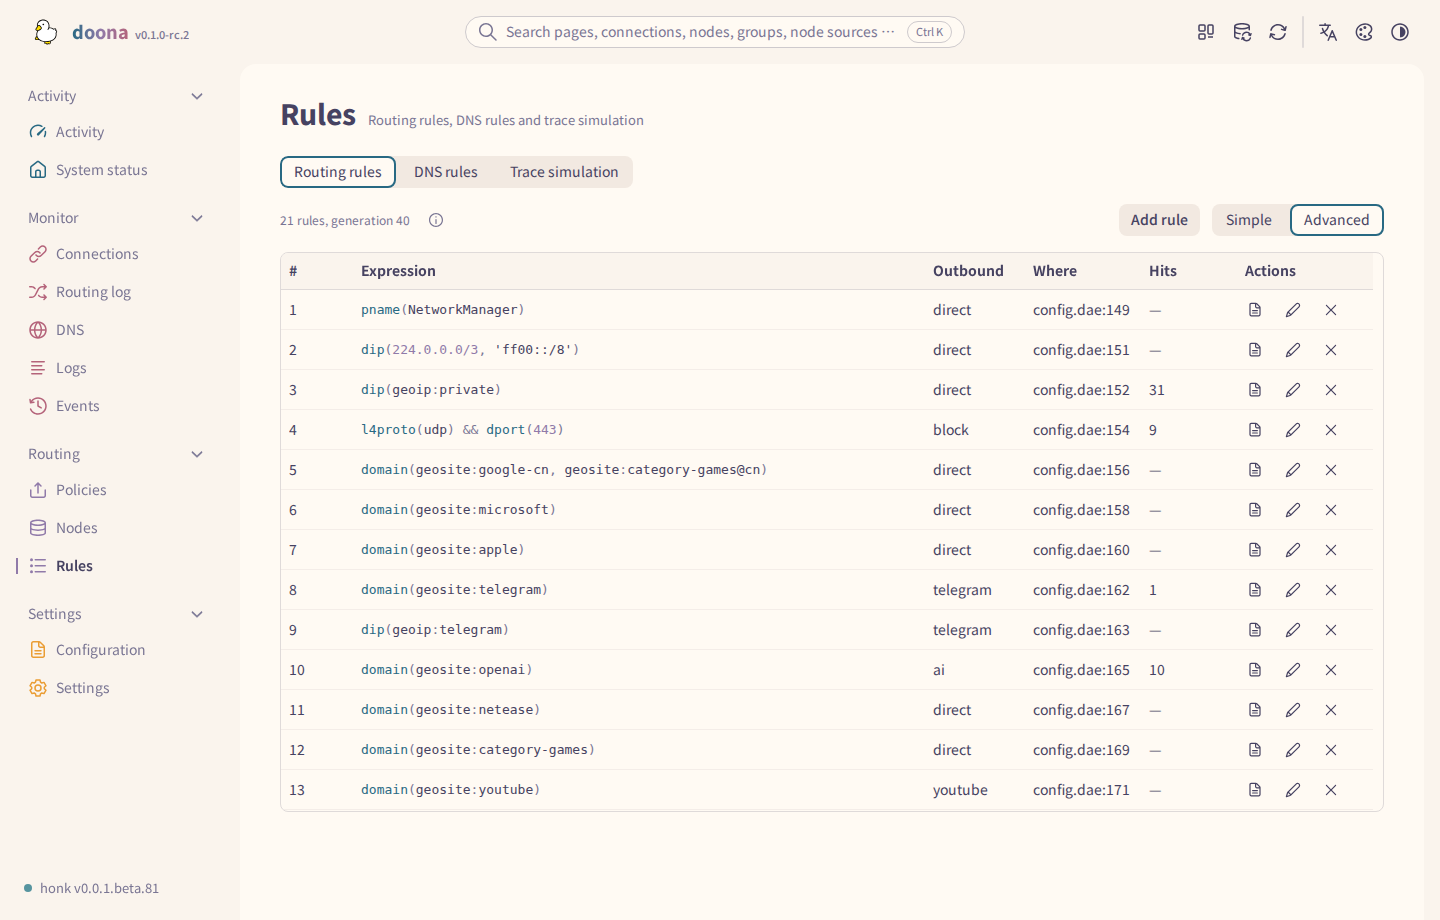Image resolution: width=1440 pixels, height=920 pixels.
Task: Open the document icon for geosite:telegram domain rule
Action: (x=1255, y=590)
